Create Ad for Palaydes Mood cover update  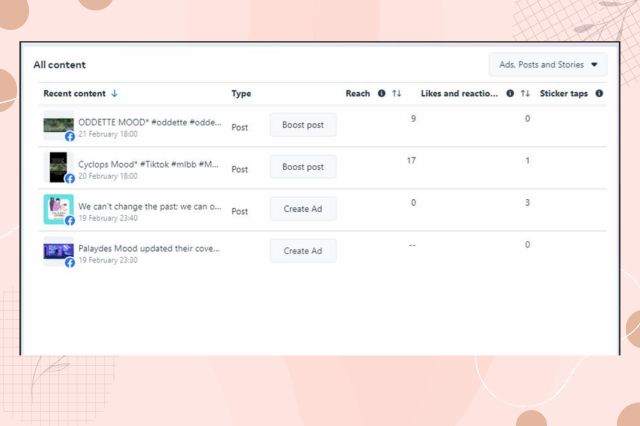(x=303, y=251)
